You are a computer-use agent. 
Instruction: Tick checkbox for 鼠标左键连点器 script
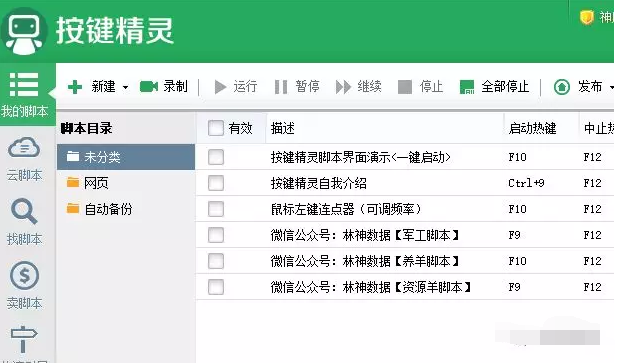(x=216, y=209)
